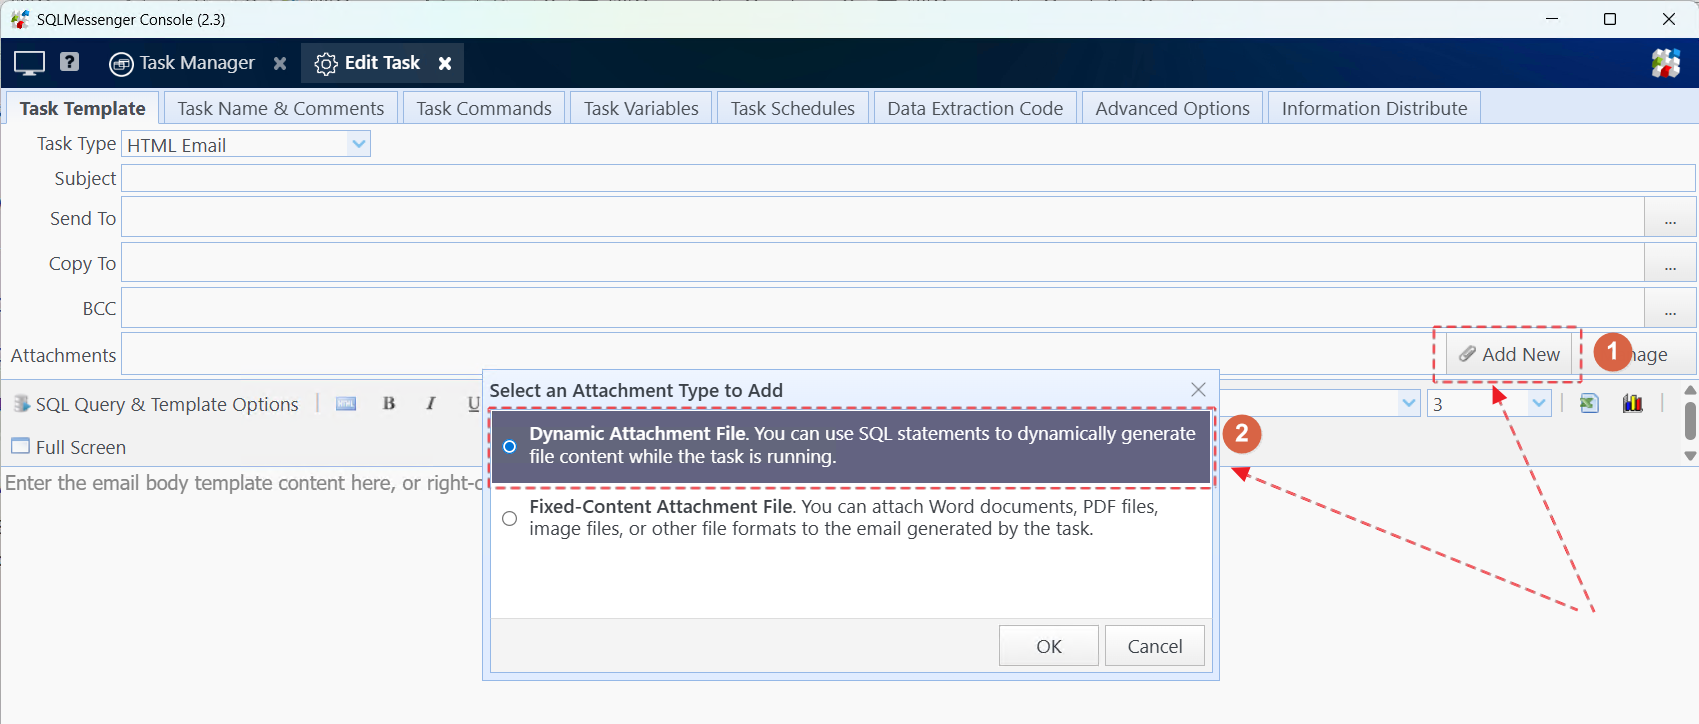Switch to Data Extraction Code tab

975,108
